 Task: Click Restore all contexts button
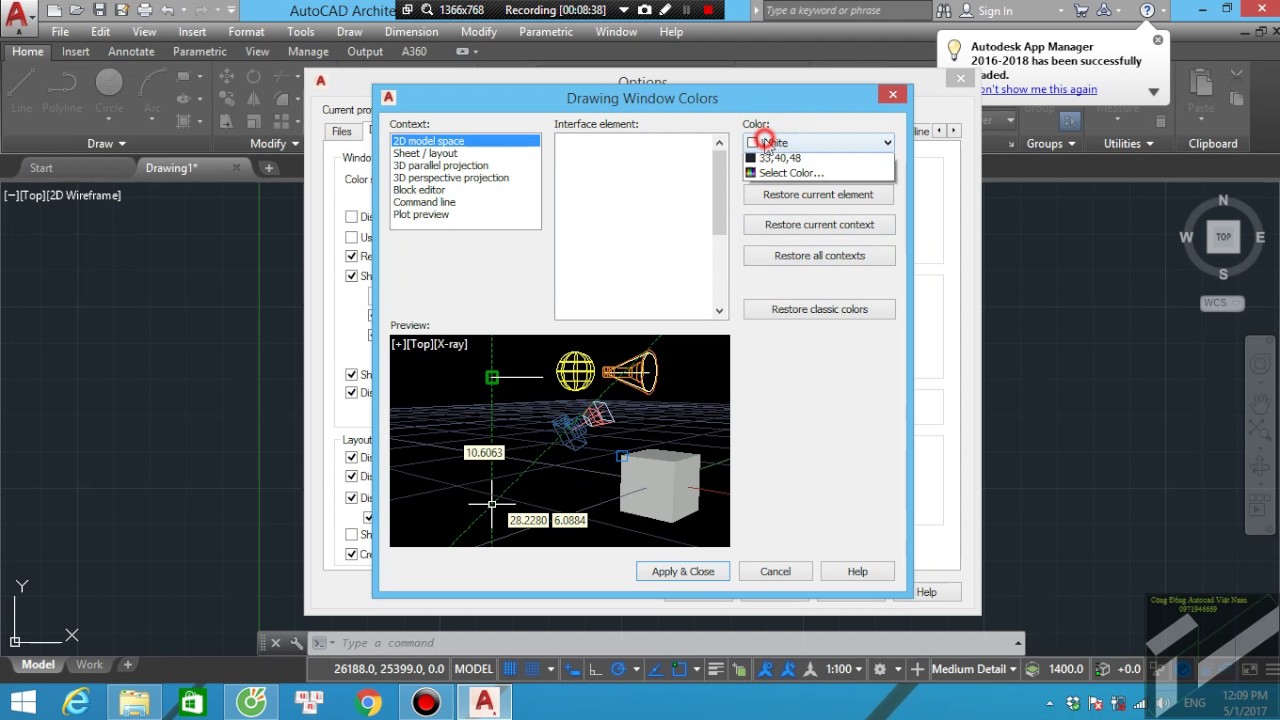click(x=819, y=256)
